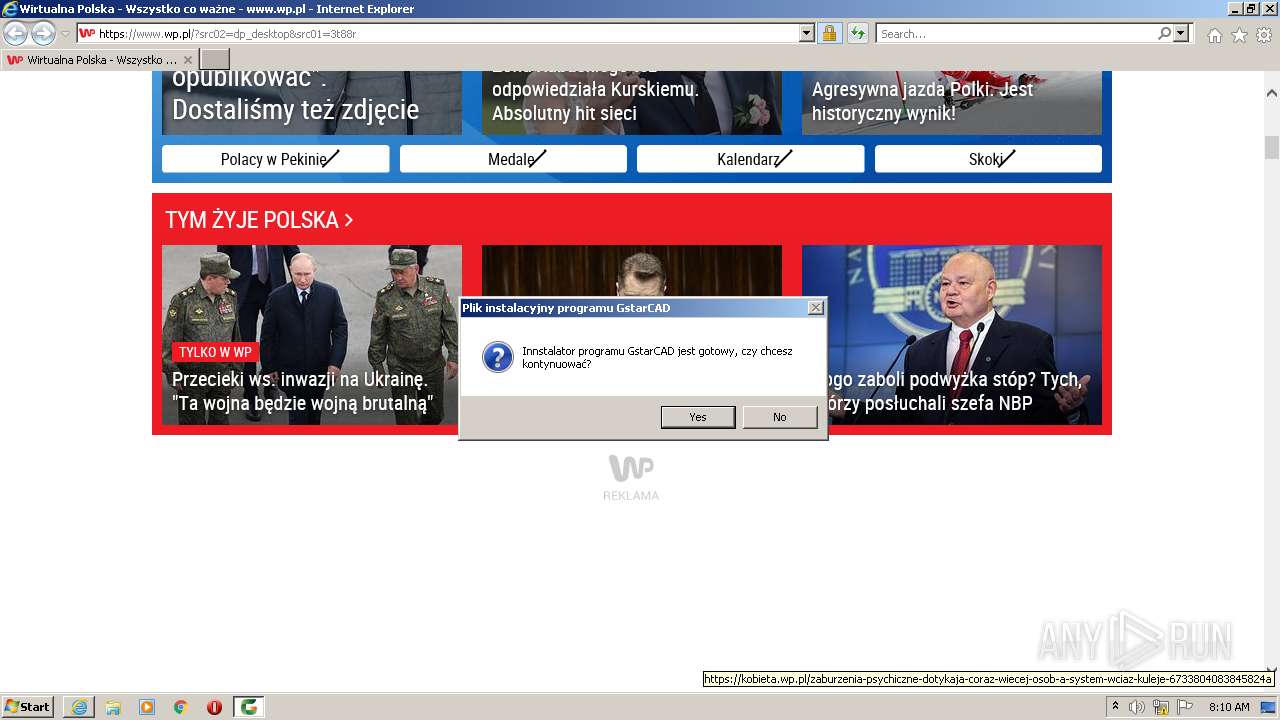The height and width of the screenshot is (720, 1280).
Task: Open the Agresywna jazda Polki article
Action: point(952,101)
